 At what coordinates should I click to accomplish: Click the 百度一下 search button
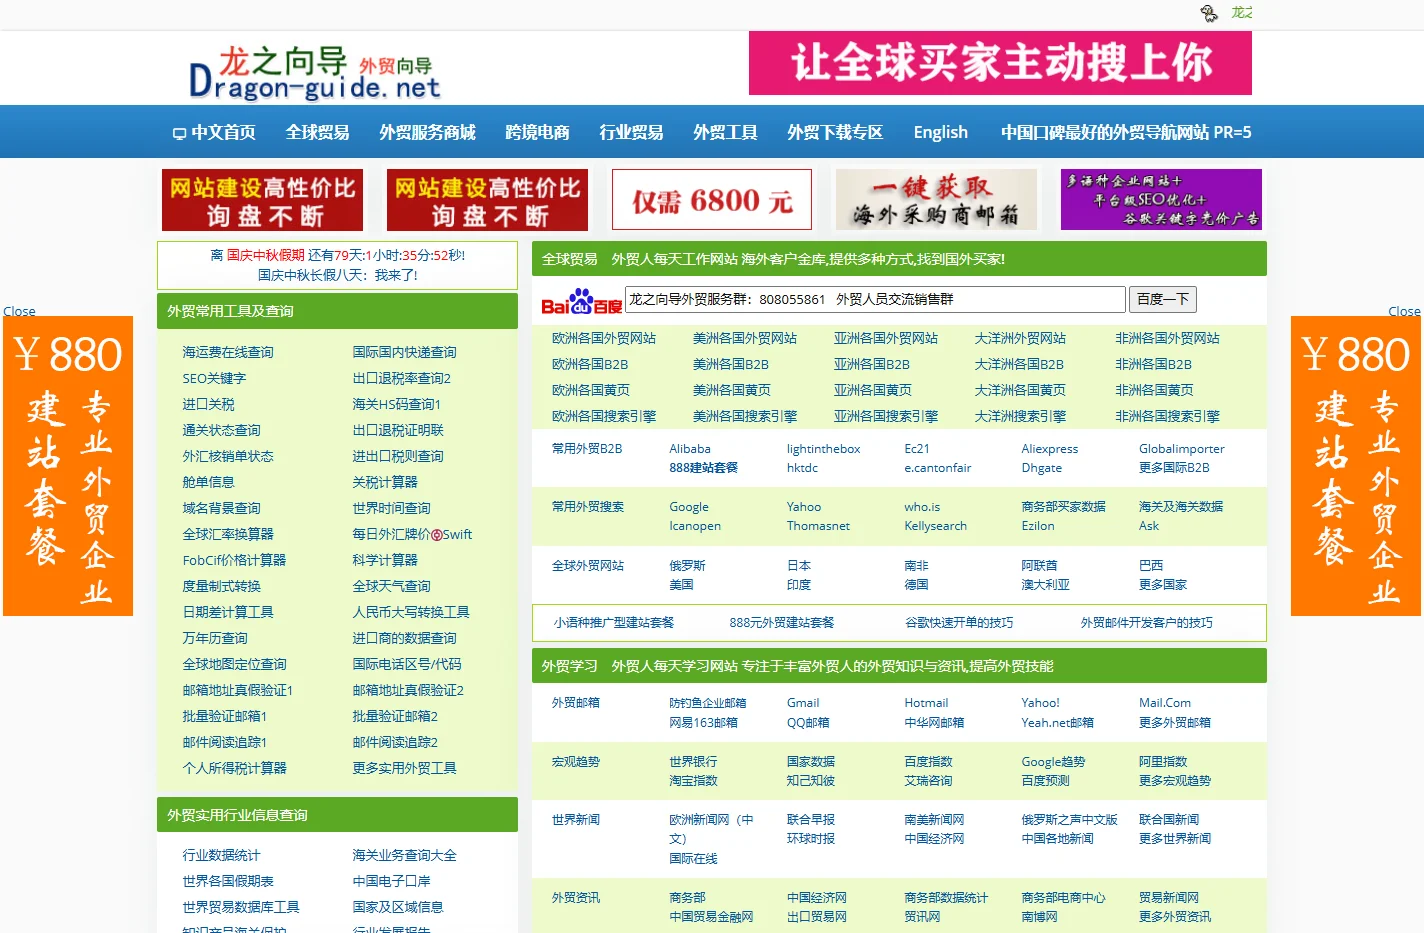1163,299
